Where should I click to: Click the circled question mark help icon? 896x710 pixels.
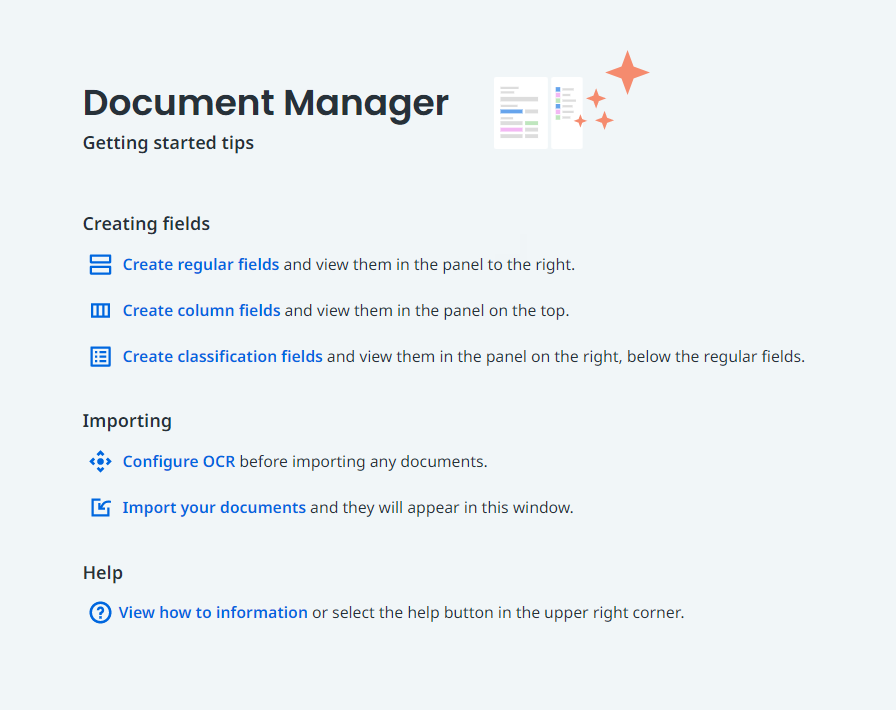tap(100, 612)
